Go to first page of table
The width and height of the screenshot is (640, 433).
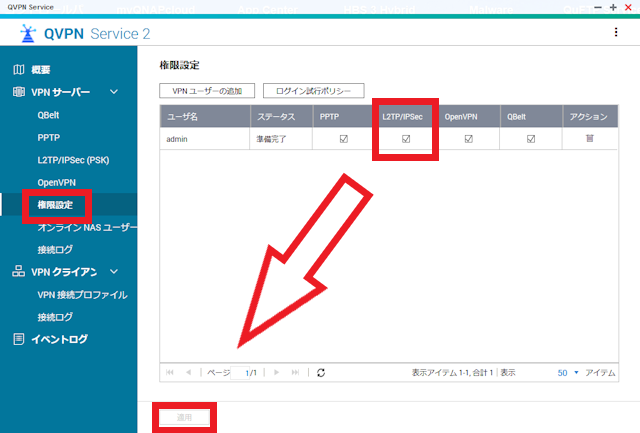point(170,372)
